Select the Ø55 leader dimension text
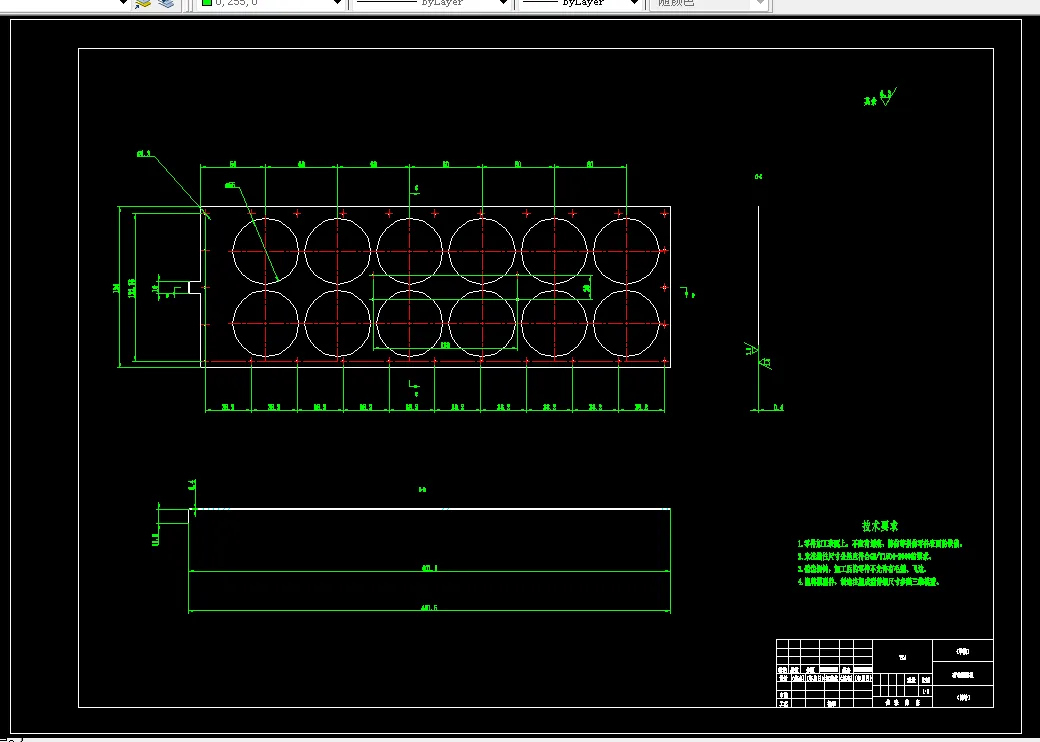 tap(230, 186)
